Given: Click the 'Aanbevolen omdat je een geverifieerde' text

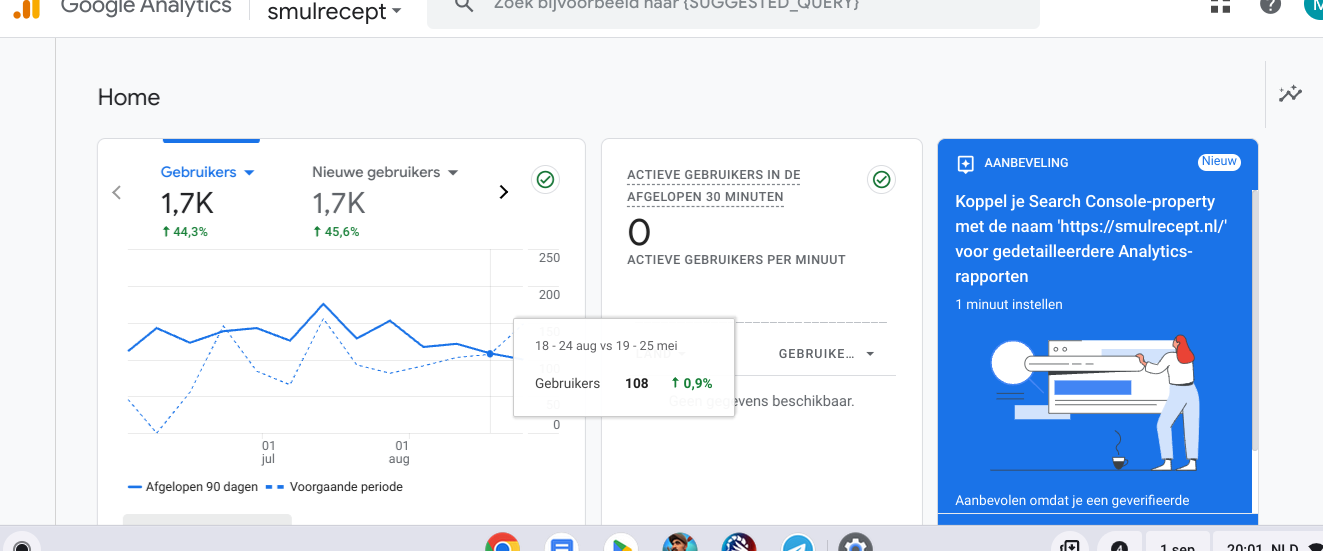Looking at the screenshot, I should (1072, 500).
